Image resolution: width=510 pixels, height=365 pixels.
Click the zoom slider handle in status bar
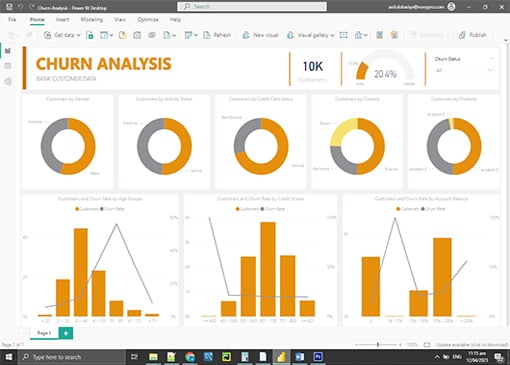[x=378, y=345]
